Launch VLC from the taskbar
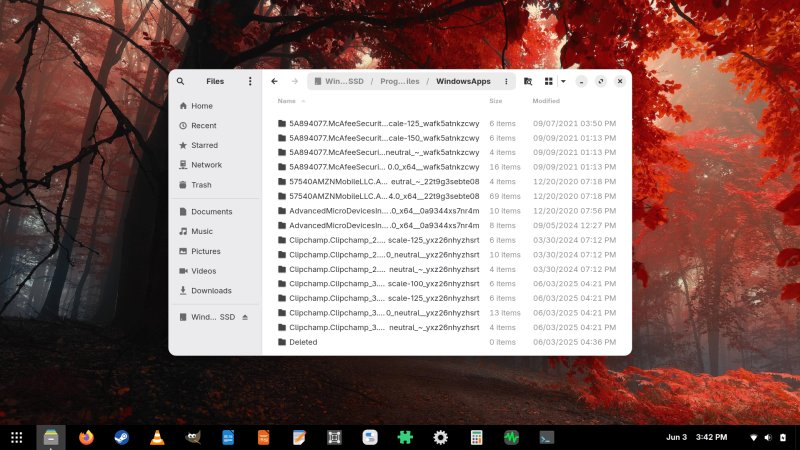 tap(157, 437)
